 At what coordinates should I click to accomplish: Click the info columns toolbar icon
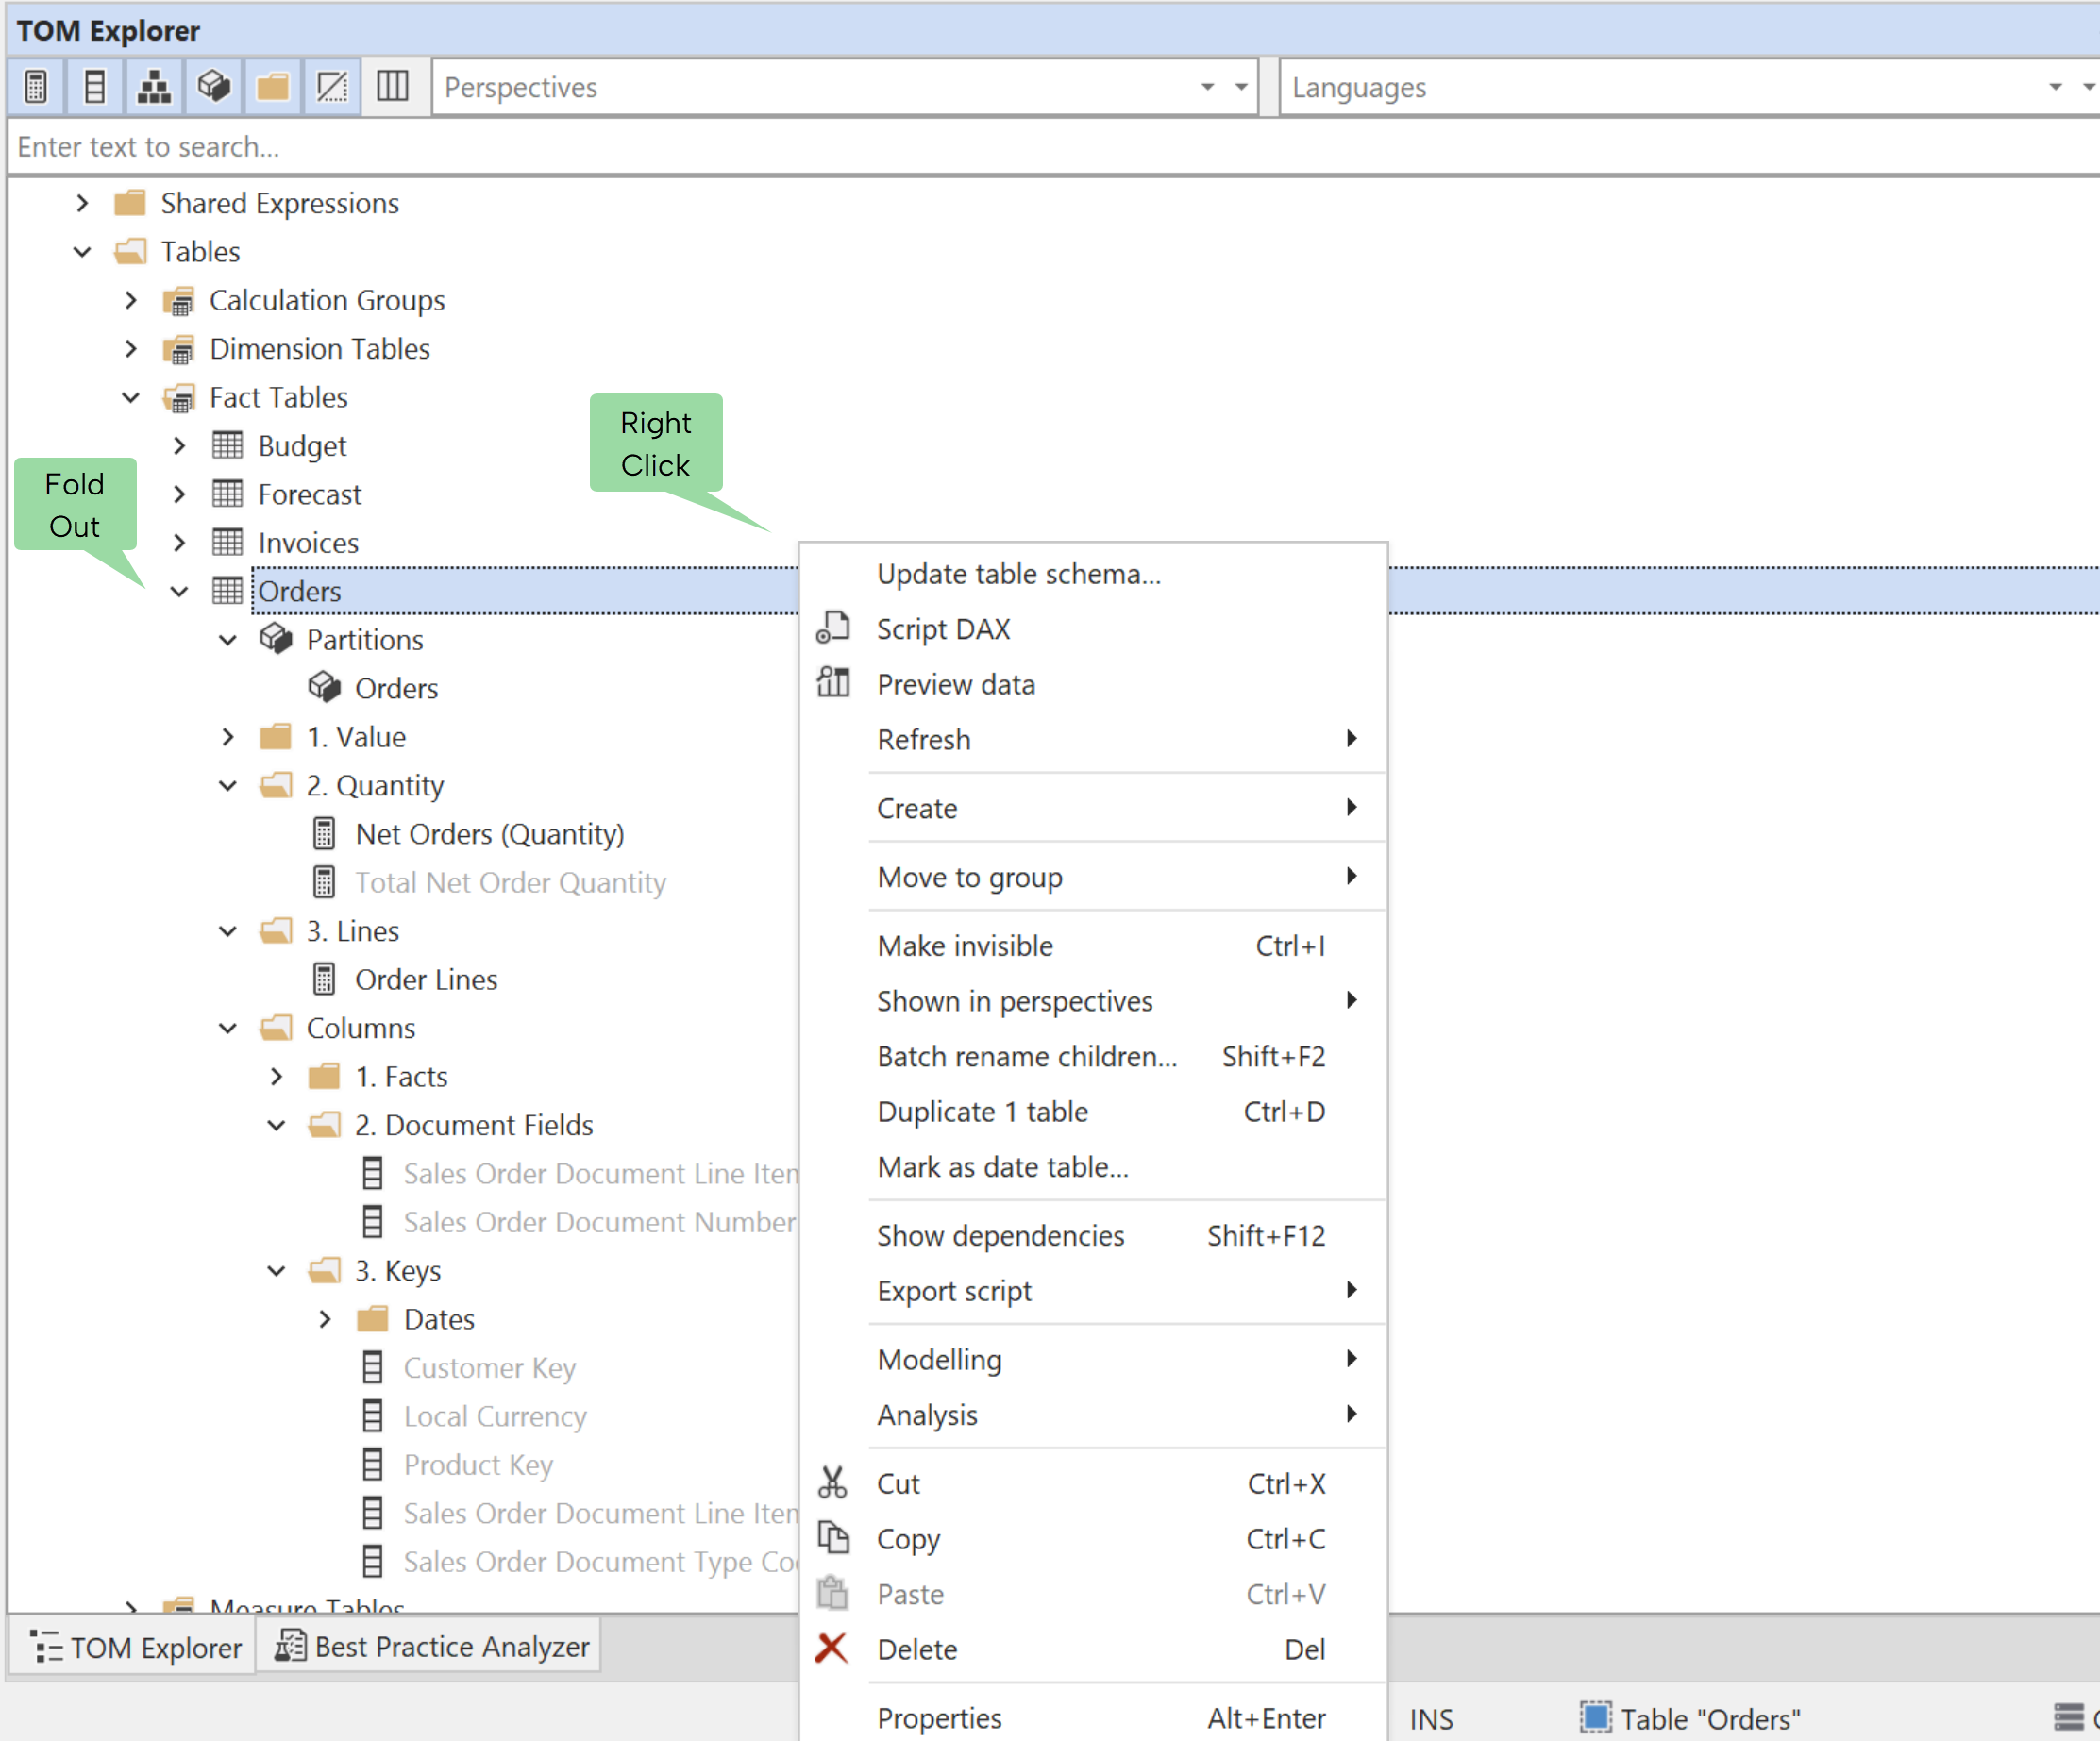coord(392,87)
